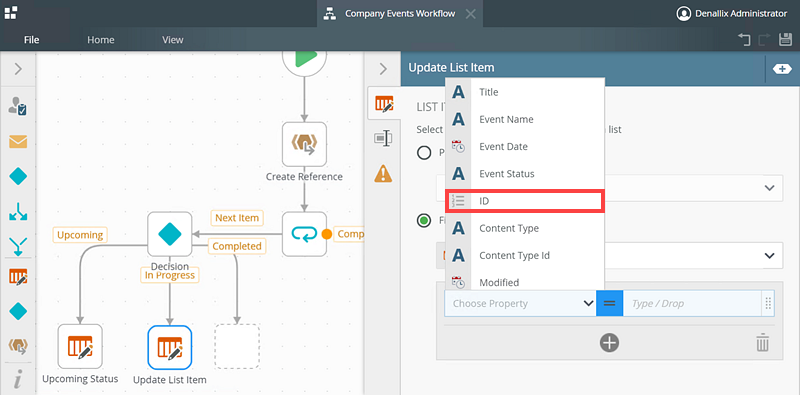Screen dimensions: 800x395
Task: Select the Loop step on canvas
Action: tap(304, 234)
